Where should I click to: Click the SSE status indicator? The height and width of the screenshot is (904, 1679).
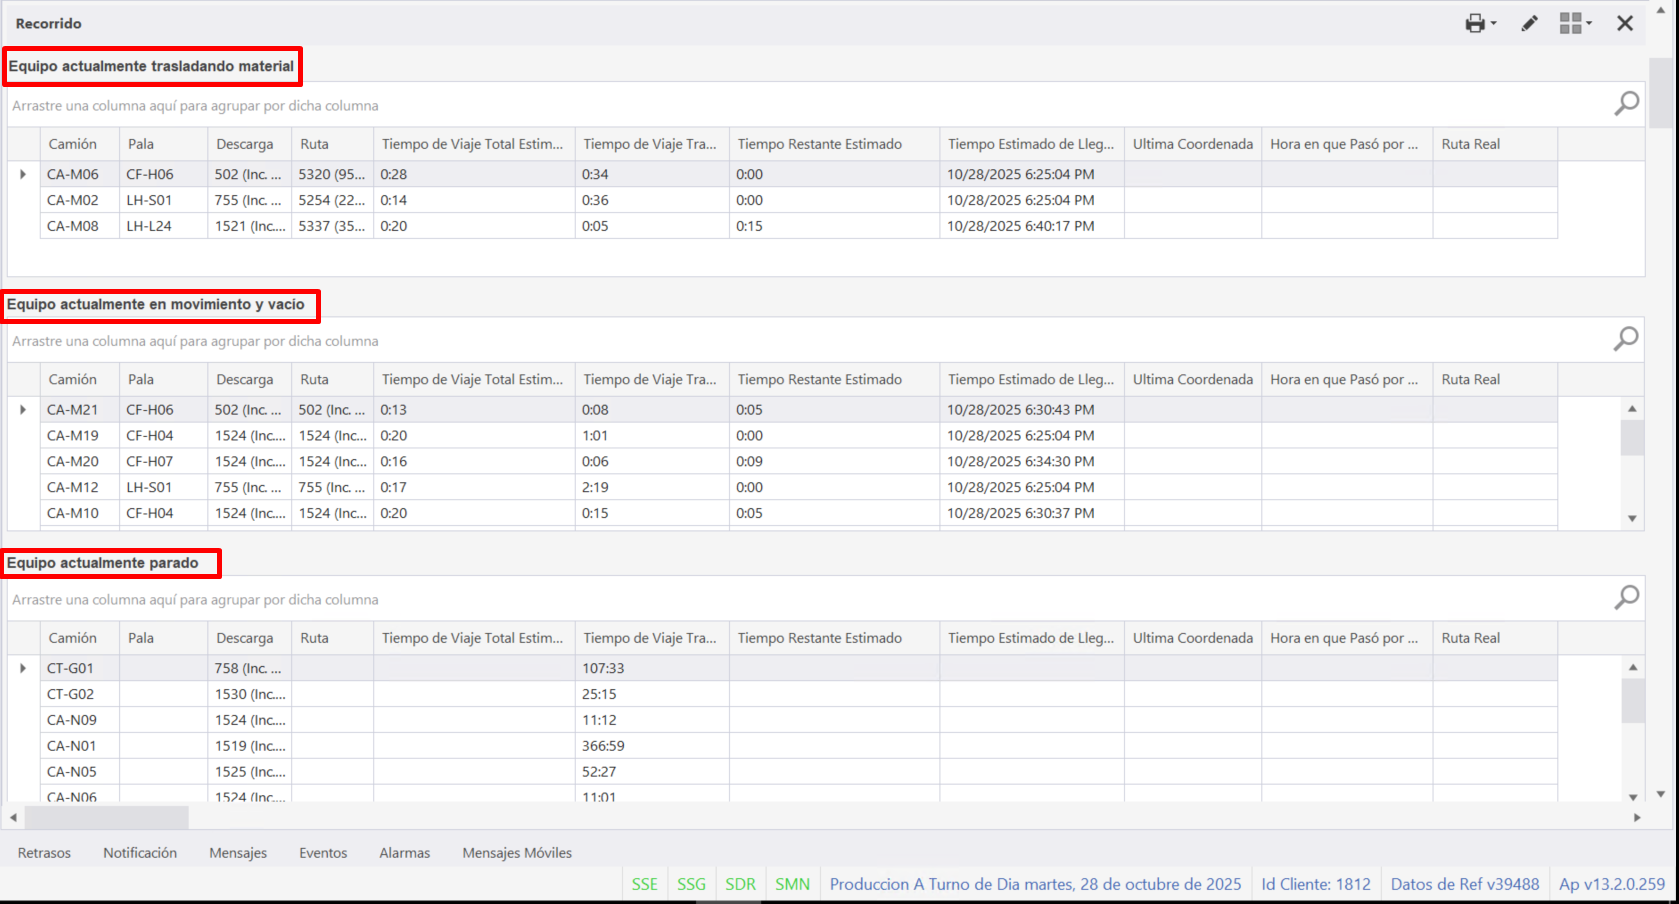coord(645,884)
